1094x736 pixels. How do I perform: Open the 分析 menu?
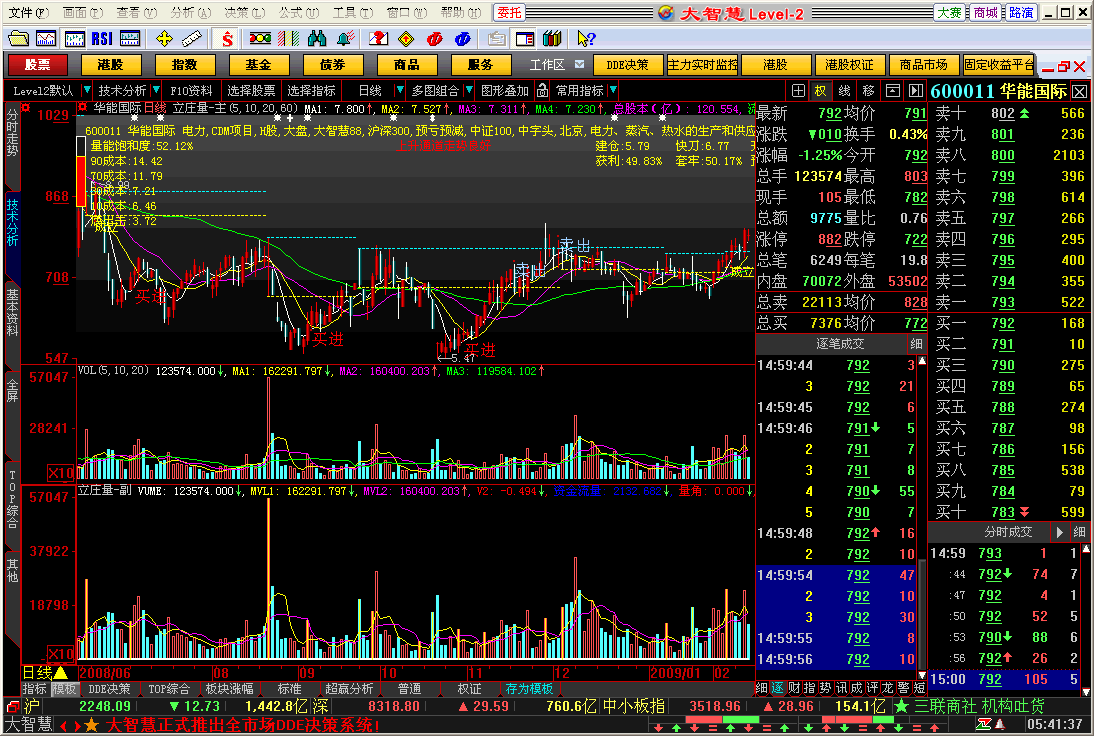pyautogui.click(x=190, y=13)
